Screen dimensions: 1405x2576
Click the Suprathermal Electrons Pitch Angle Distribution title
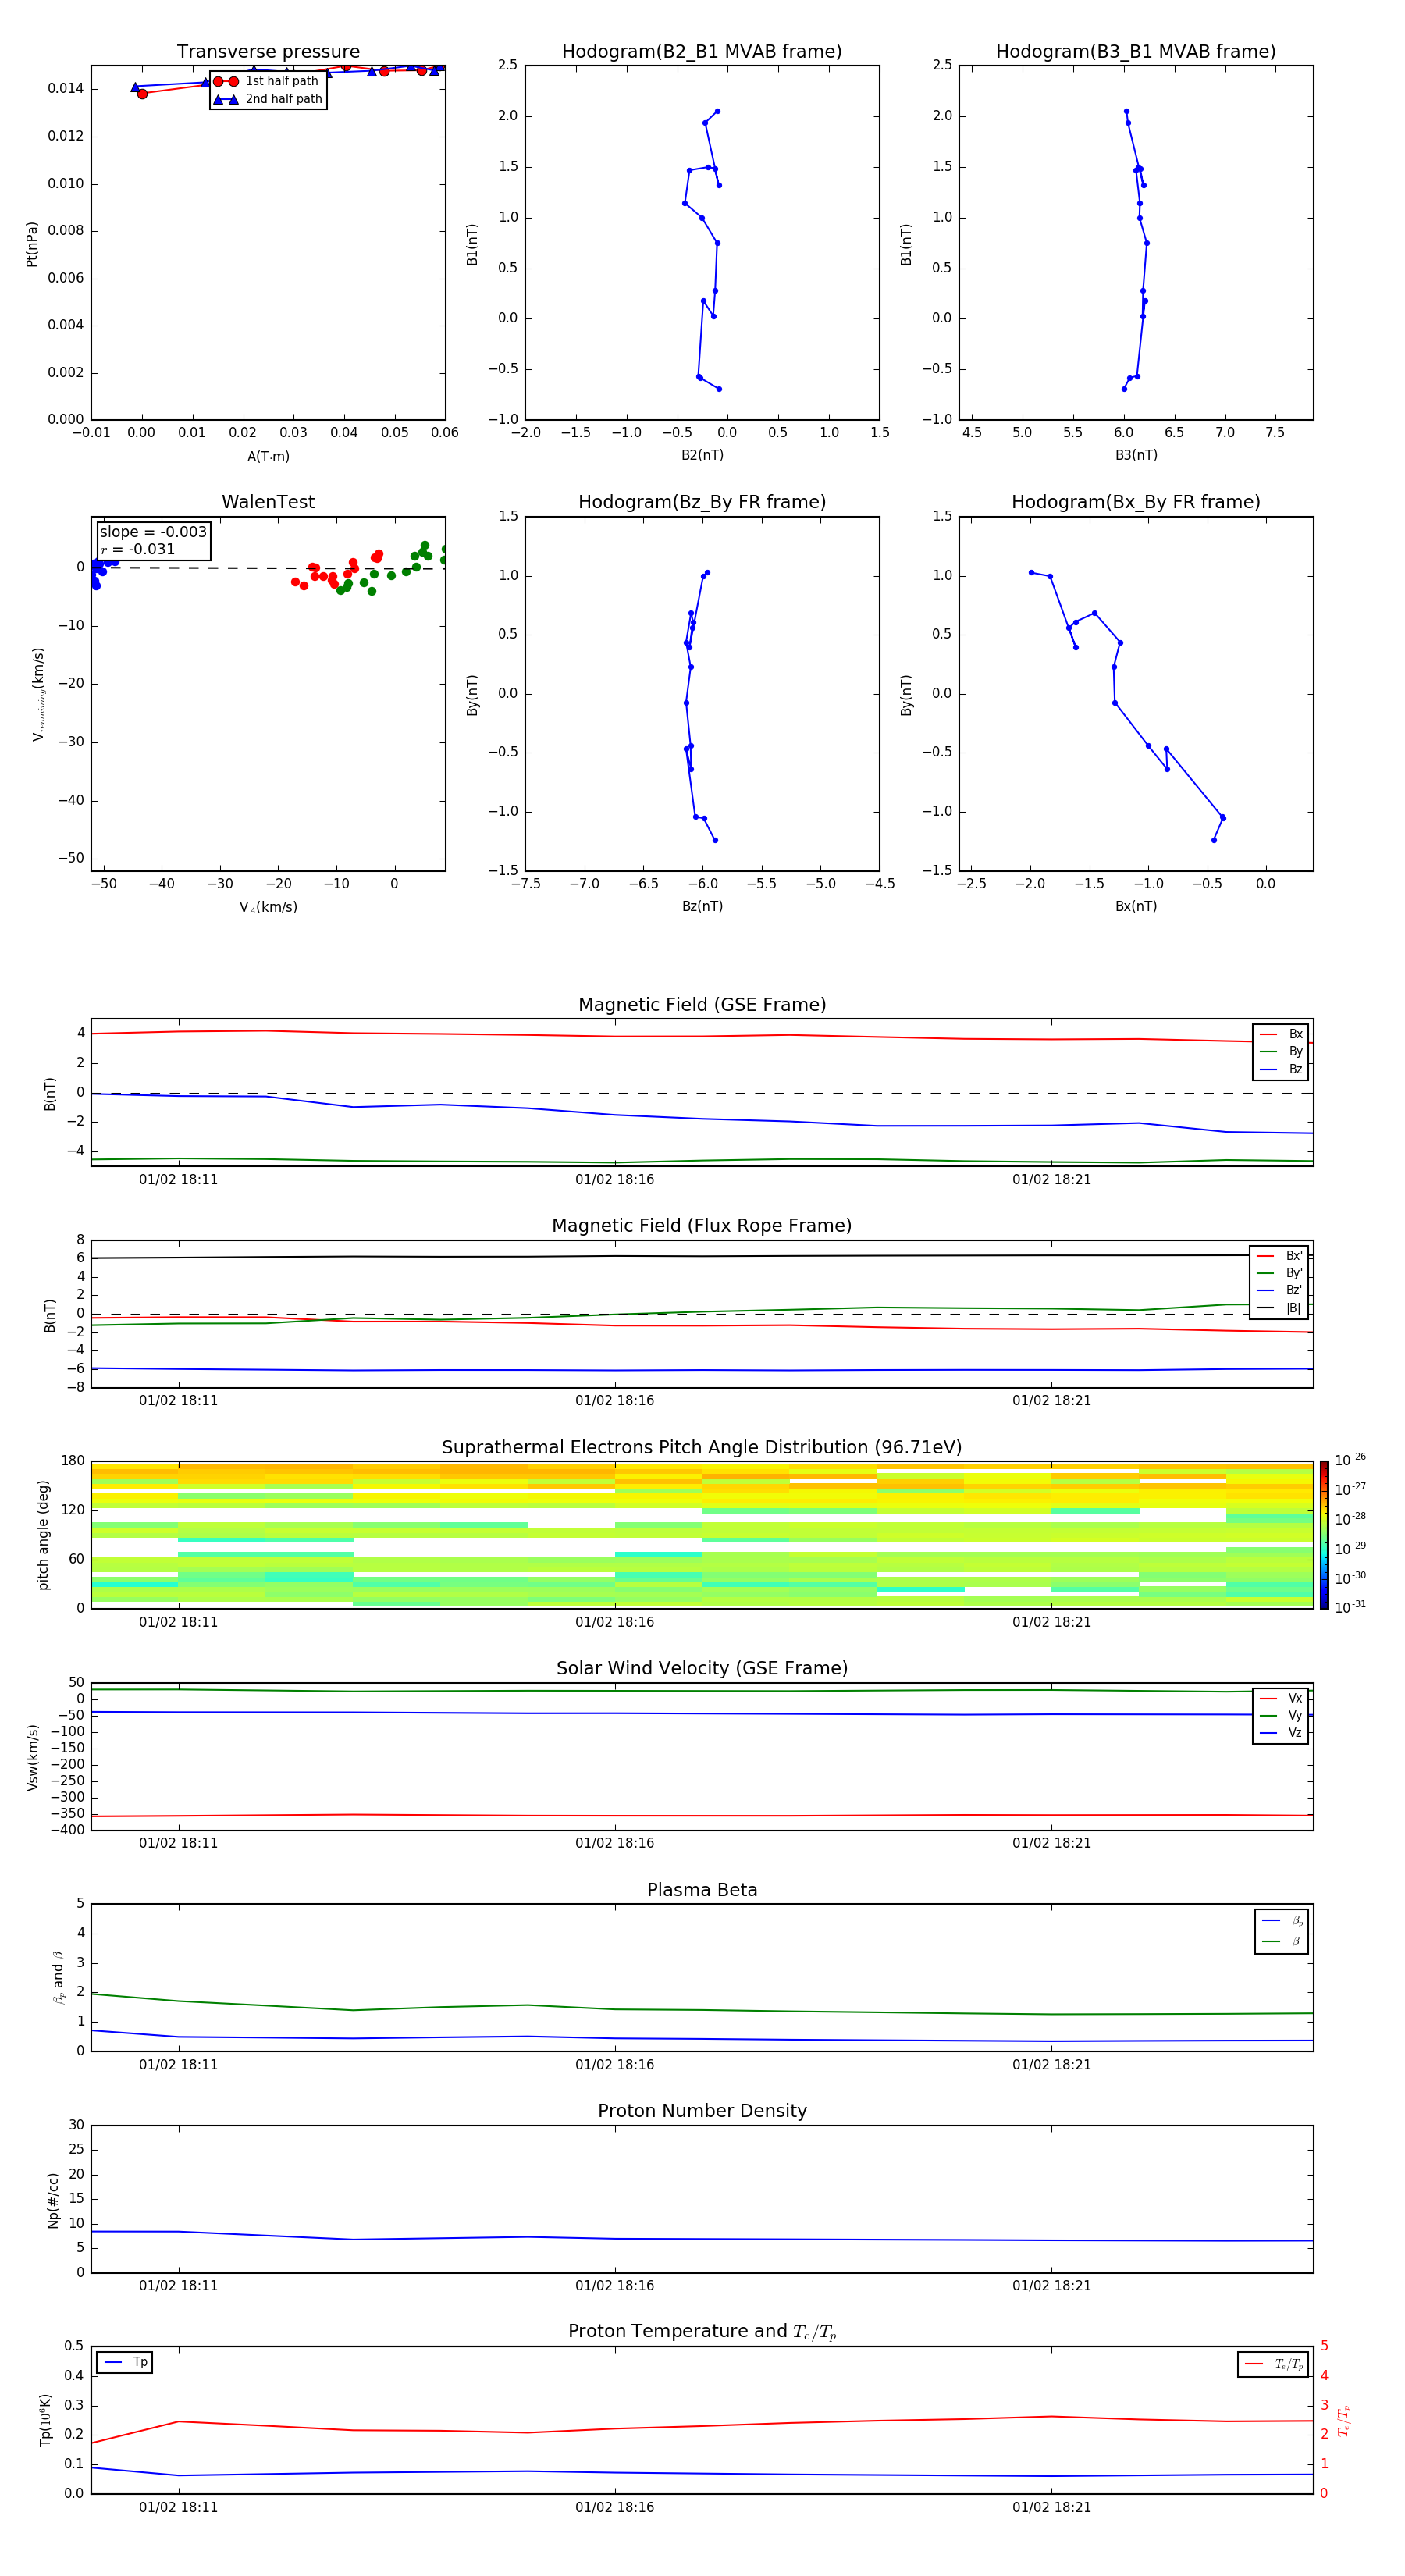click(702, 1448)
